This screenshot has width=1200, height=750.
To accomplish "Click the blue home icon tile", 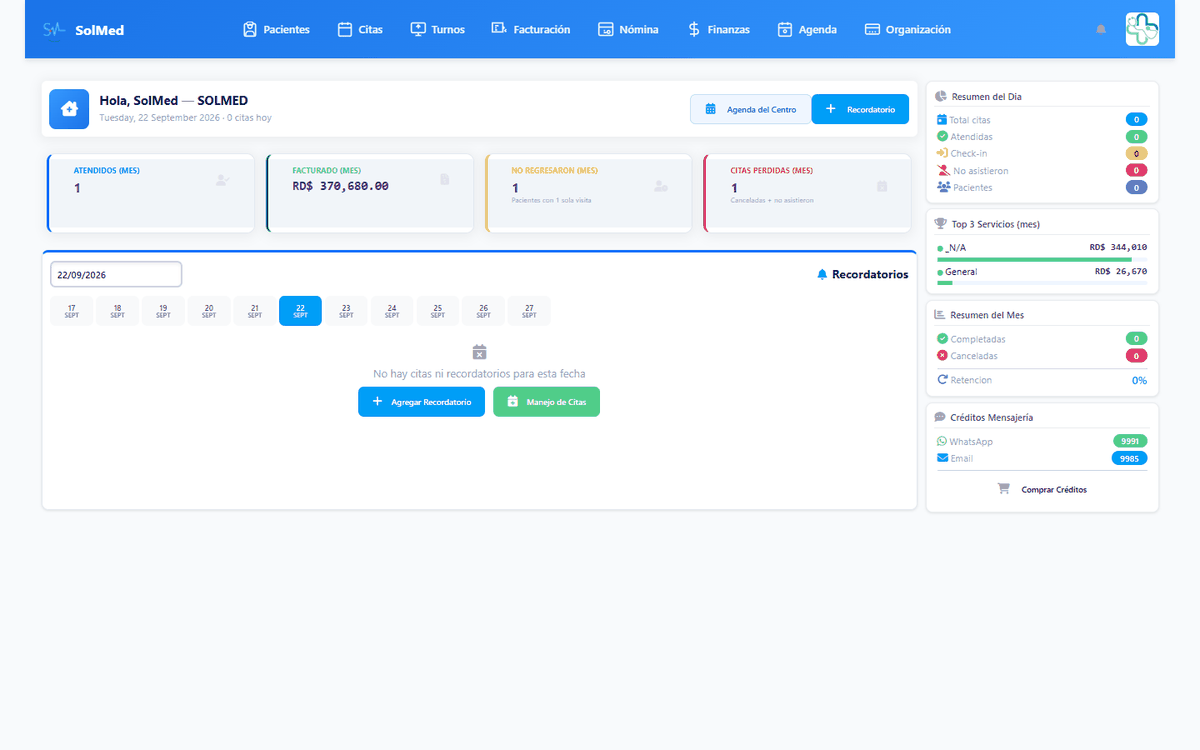I will point(69,109).
